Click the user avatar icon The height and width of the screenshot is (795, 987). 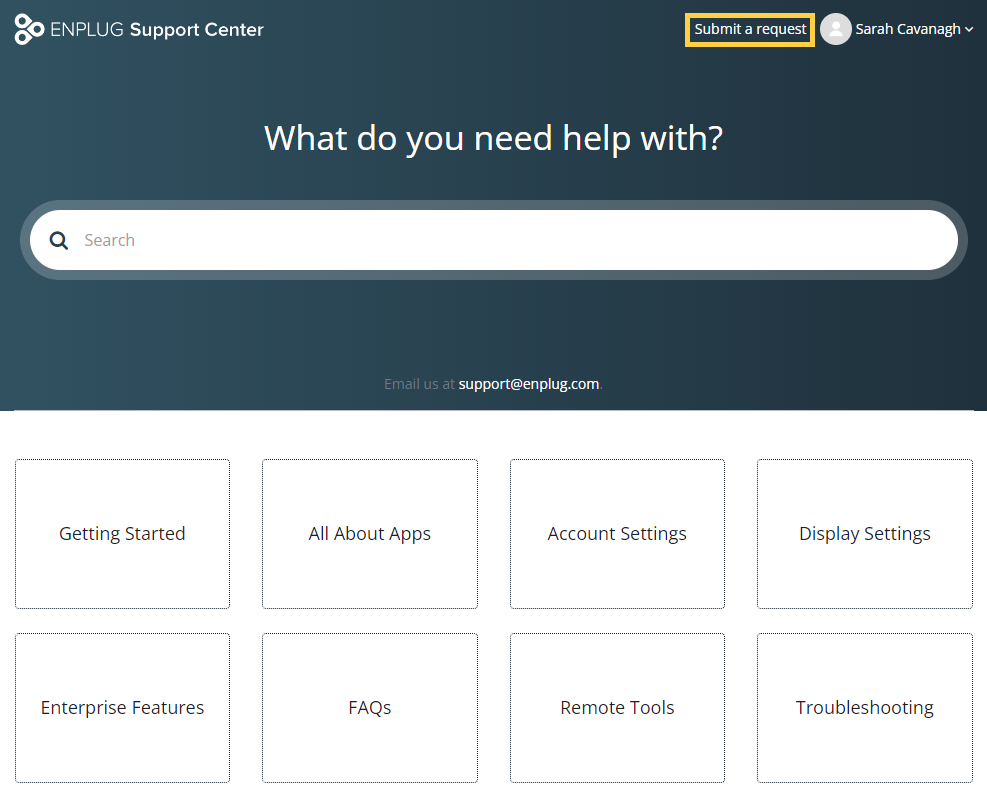[x=835, y=30]
